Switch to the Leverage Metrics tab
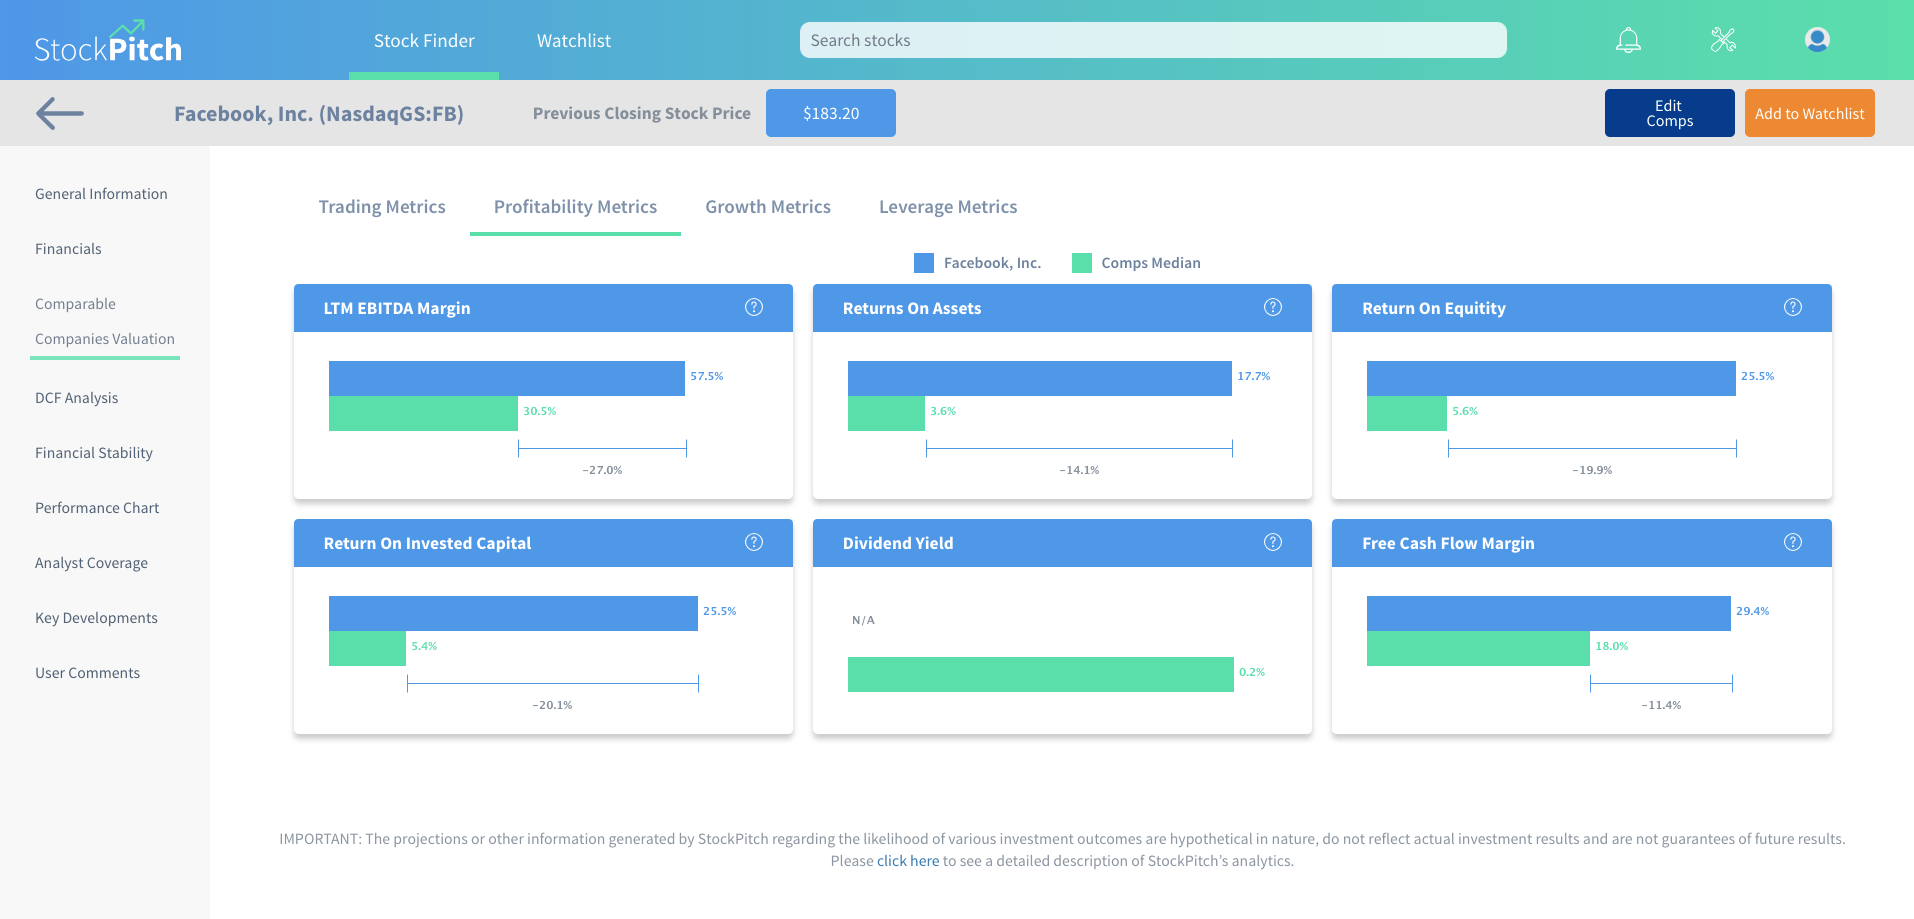The width and height of the screenshot is (1914, 919). (948, 207)
